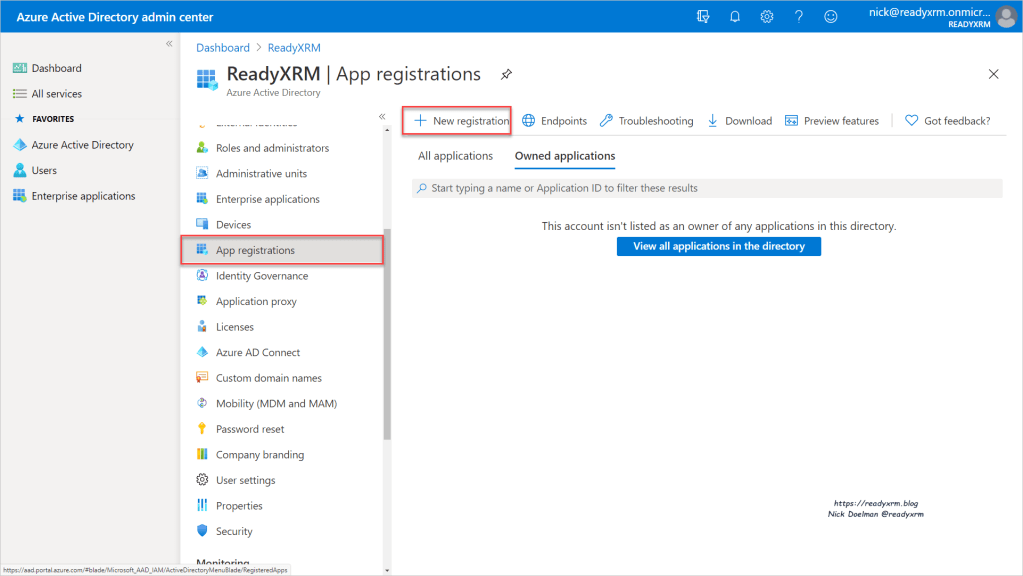Screen dimensions: 1023x576
Task: Click the help question mark icon
Action: click(x=799, y=17)
